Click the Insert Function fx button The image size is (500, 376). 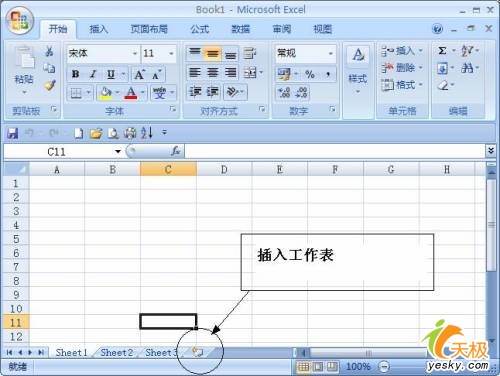coord(175,151)
